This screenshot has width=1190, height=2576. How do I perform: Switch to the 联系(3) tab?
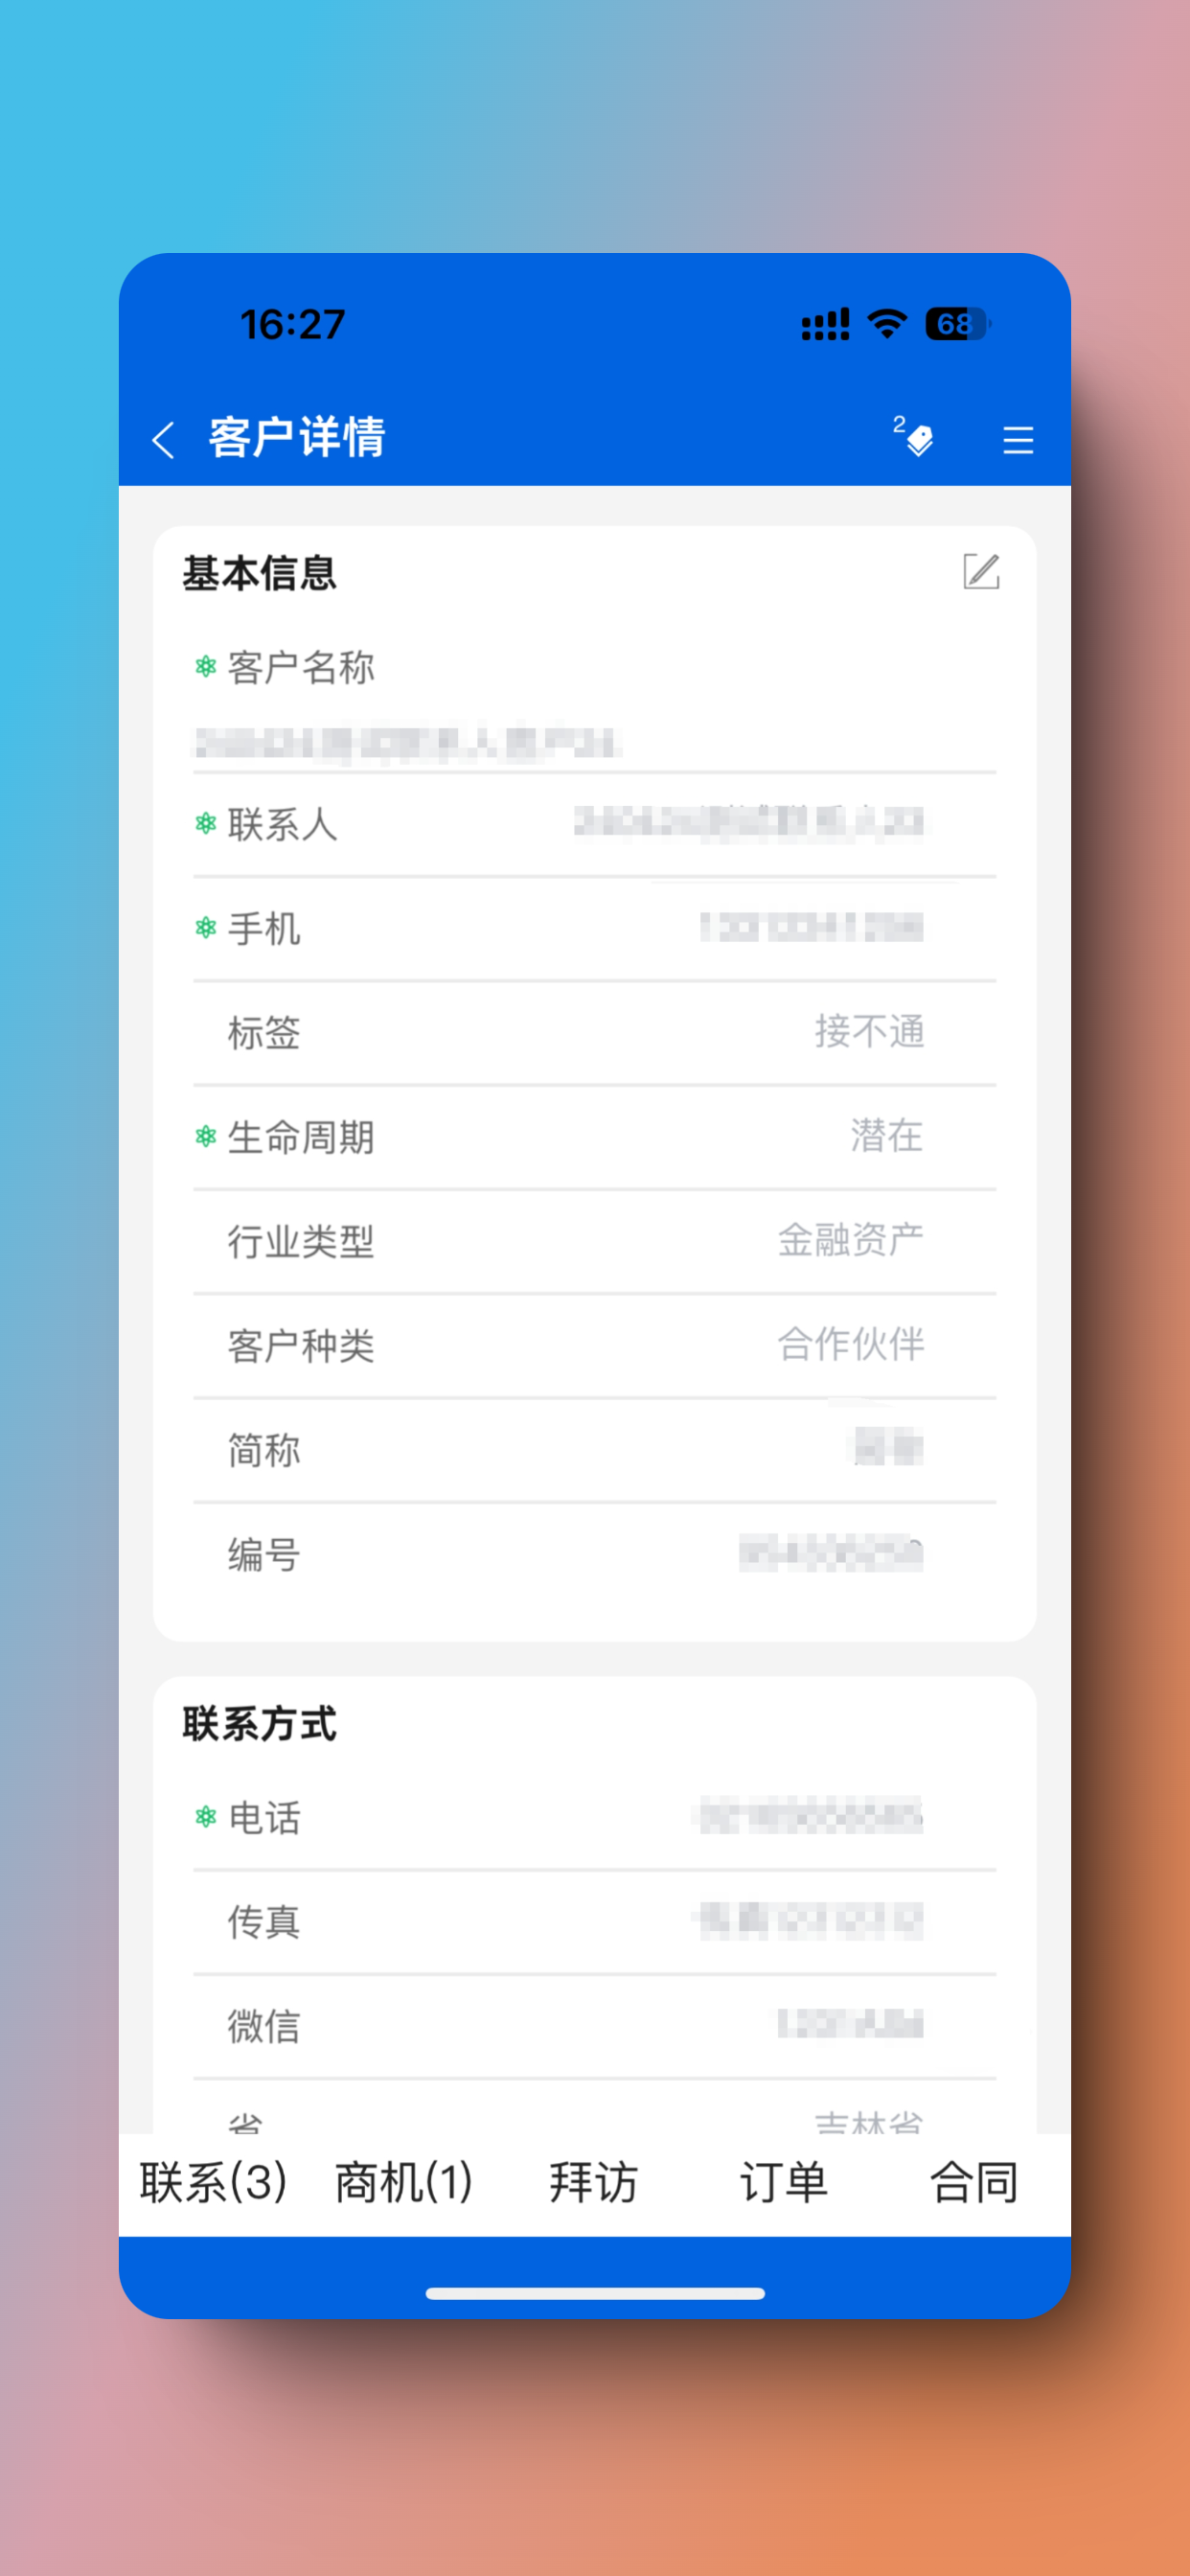pos(214,2182)
